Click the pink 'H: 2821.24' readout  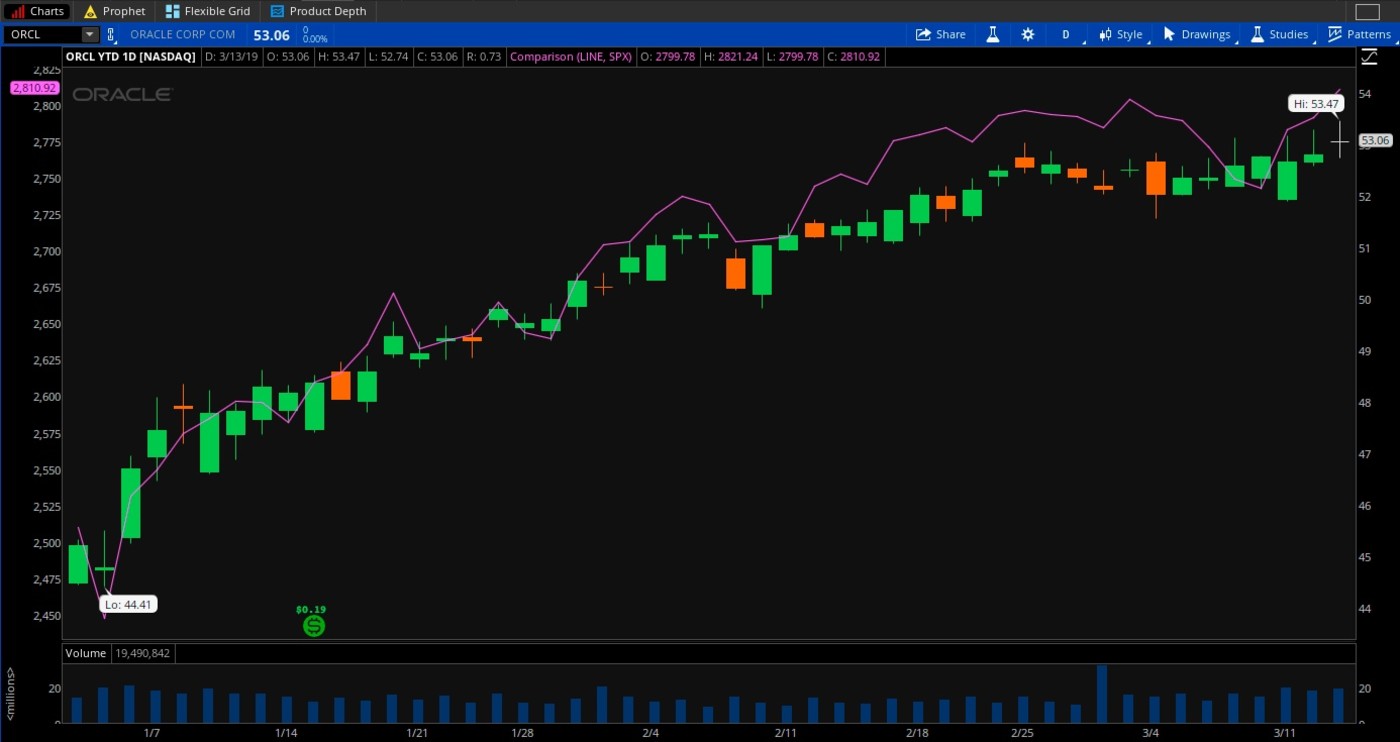pos(729,57)
